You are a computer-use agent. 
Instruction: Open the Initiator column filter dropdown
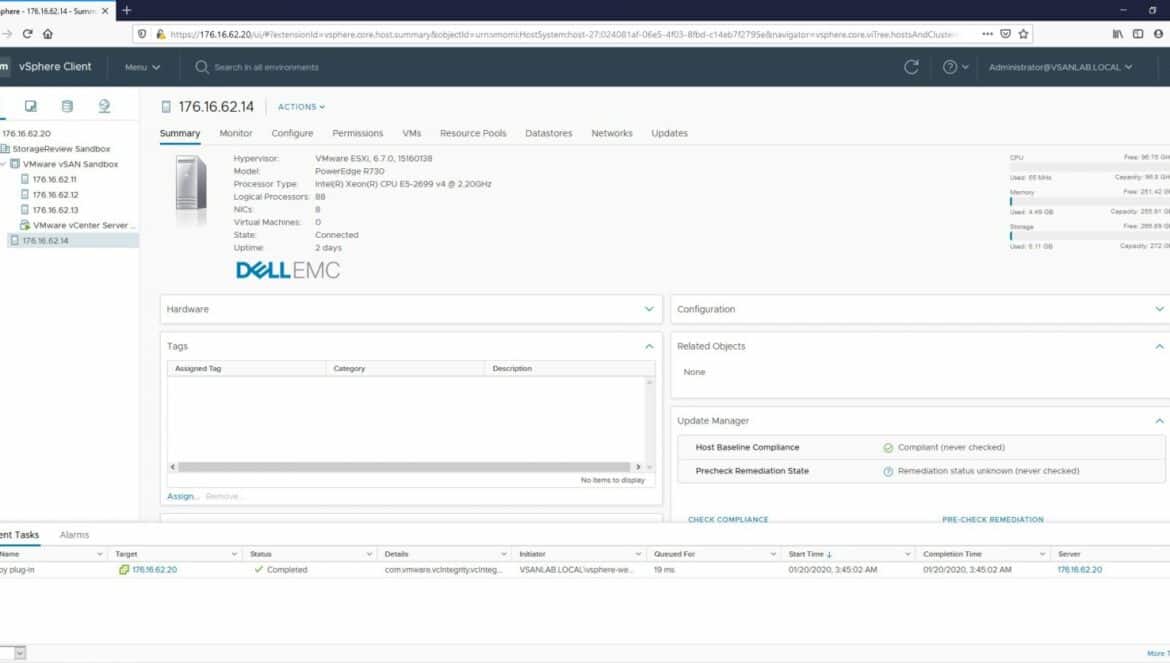pos(638,554)
